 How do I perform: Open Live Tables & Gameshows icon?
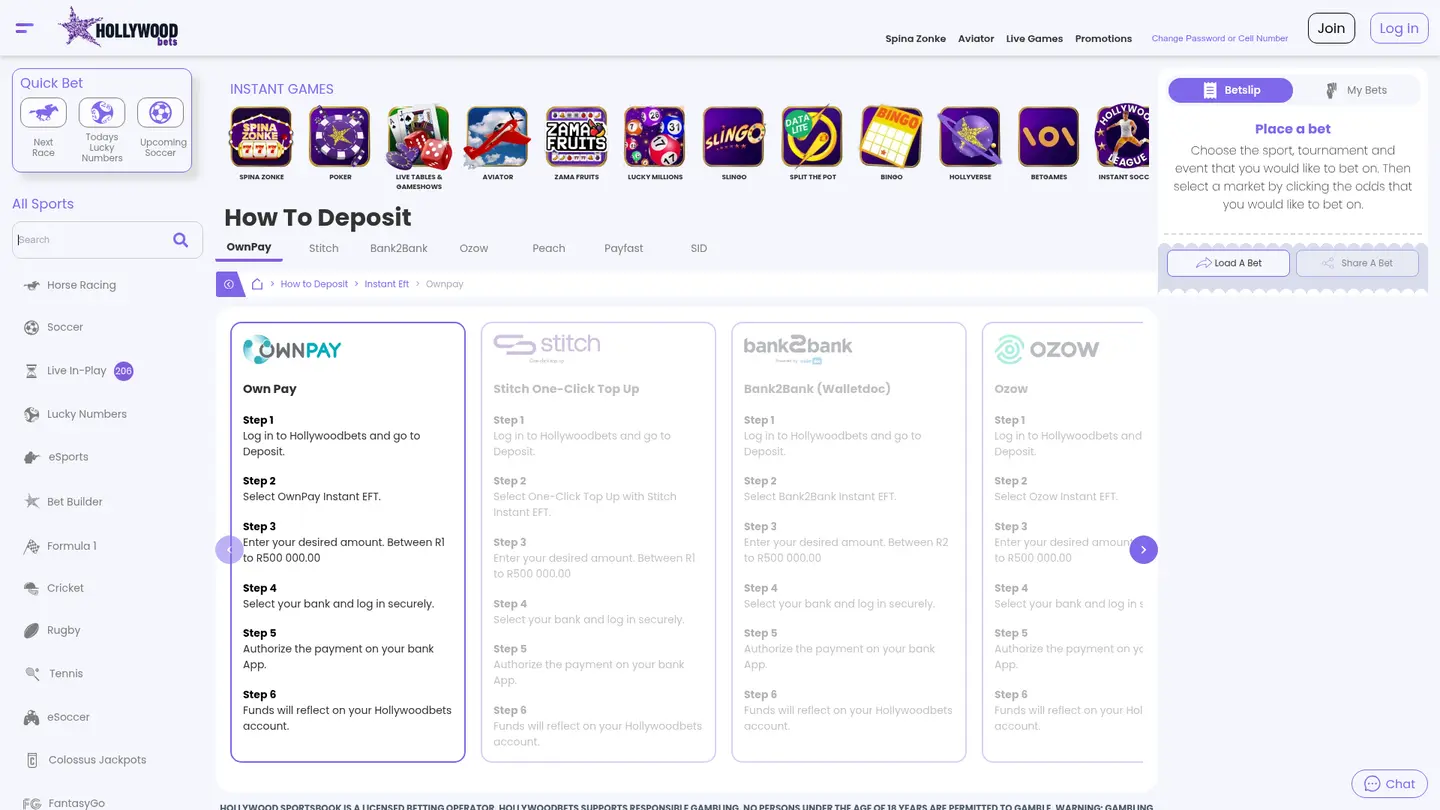tap(419, 137)
